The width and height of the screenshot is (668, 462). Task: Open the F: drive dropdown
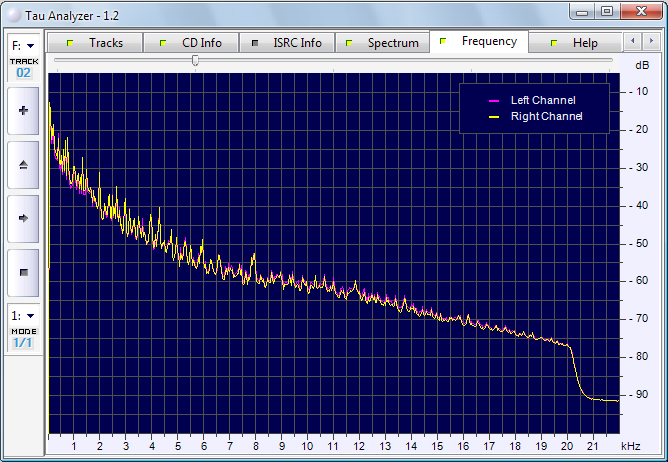pyautogui.click(x=23, y=45)
